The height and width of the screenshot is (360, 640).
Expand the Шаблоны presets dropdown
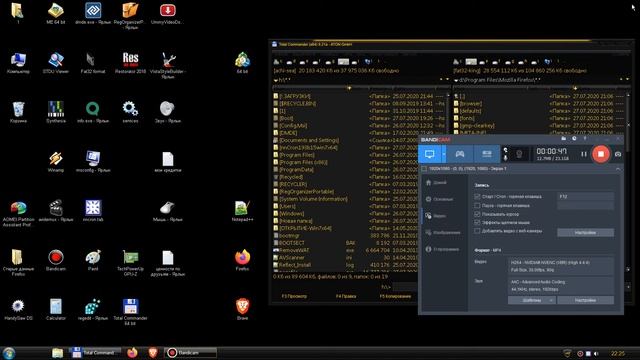[531, 300]
